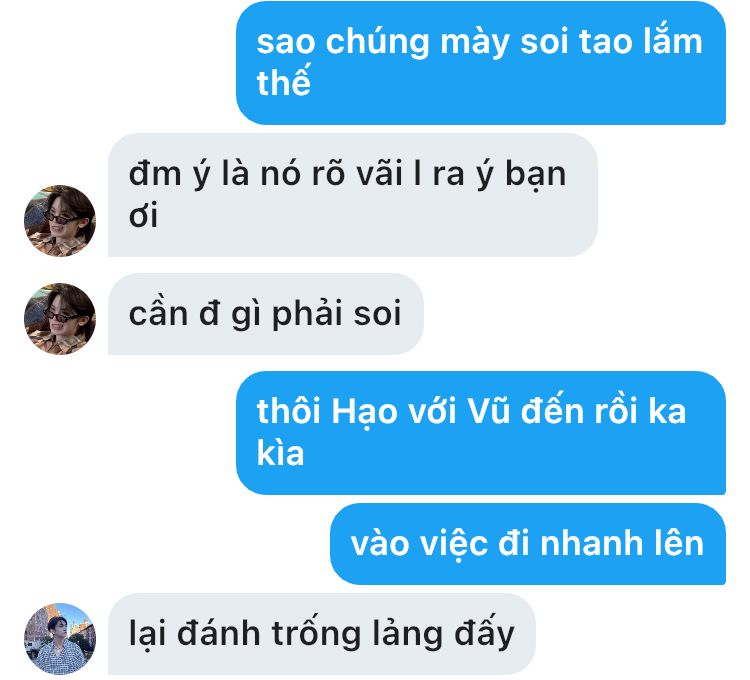
Task: Open sunglasses avatar beside "cần đ gì phải soi"
Action: (60, 318)
